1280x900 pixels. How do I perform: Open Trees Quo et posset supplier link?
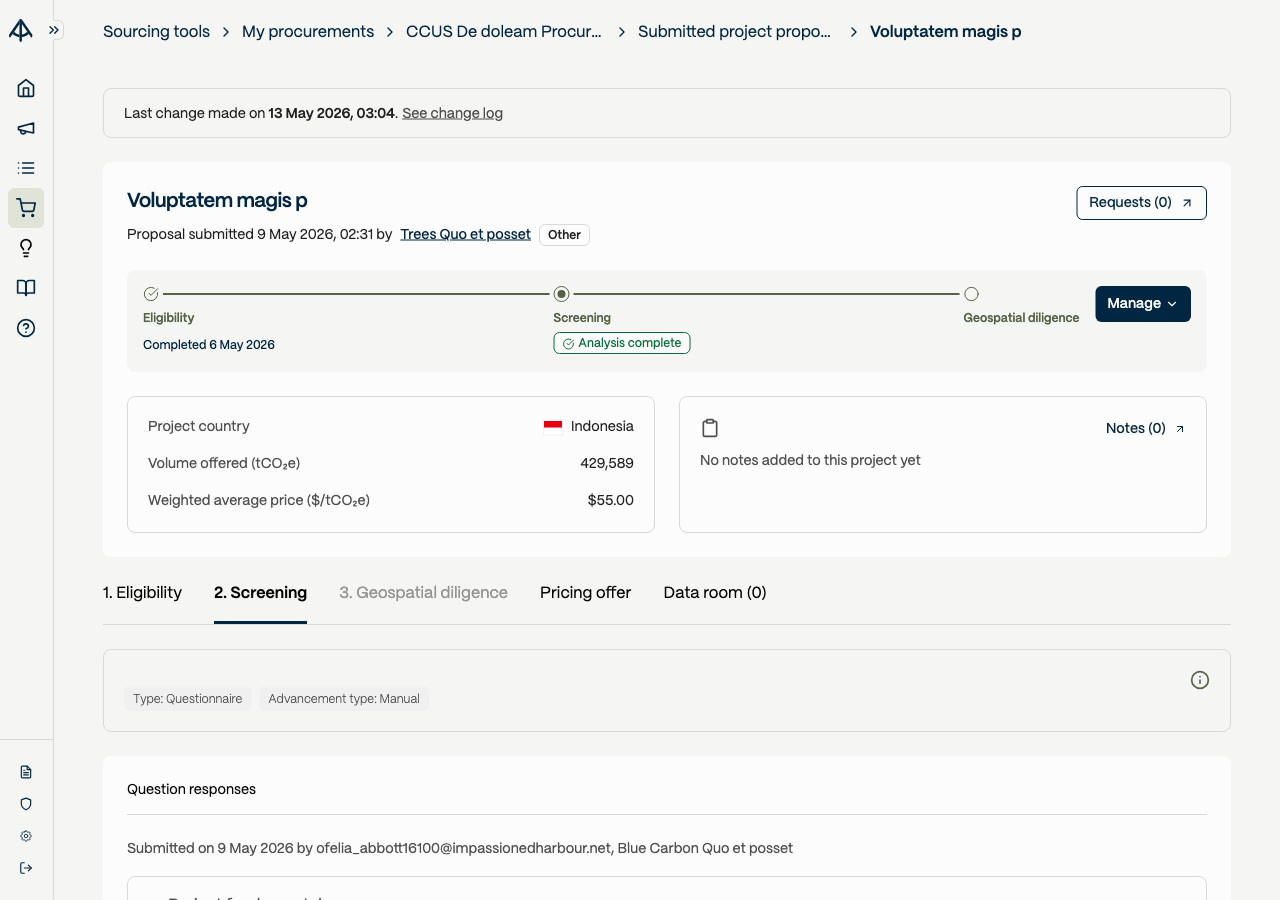465,235
